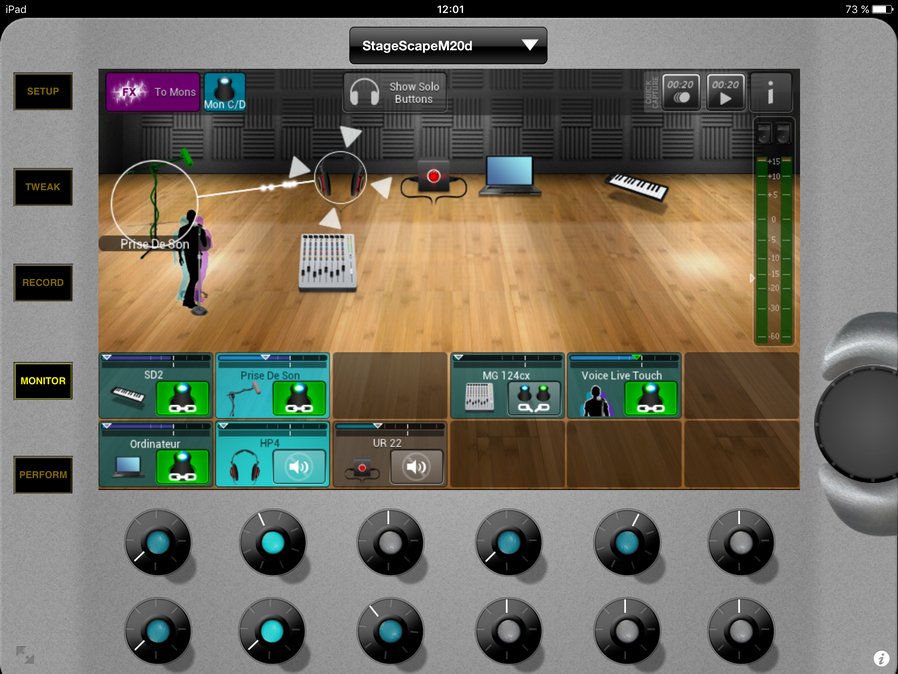Tap the headphones icon on the stage
Viewport: 898px width, 674px height.
[x=341, y=179]
